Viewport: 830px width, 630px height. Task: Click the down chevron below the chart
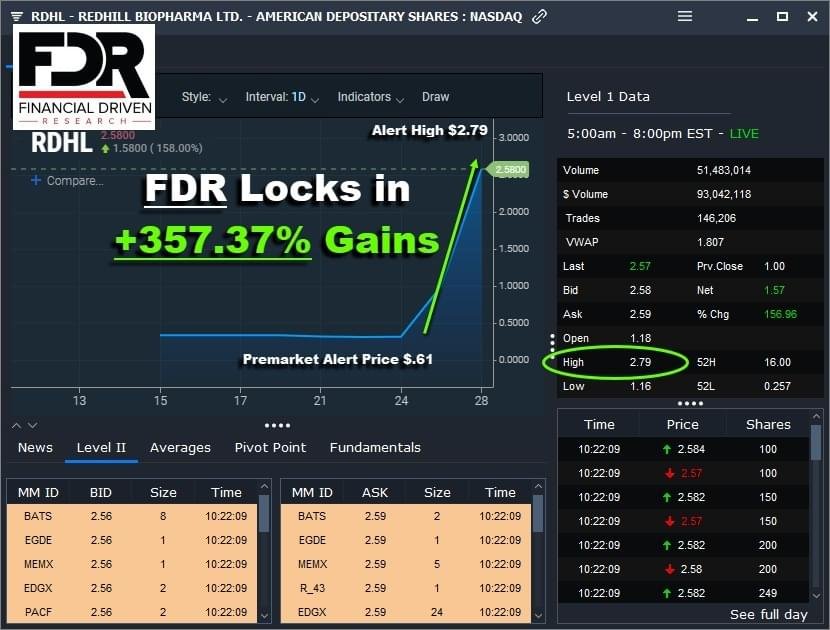coord(32,426)
